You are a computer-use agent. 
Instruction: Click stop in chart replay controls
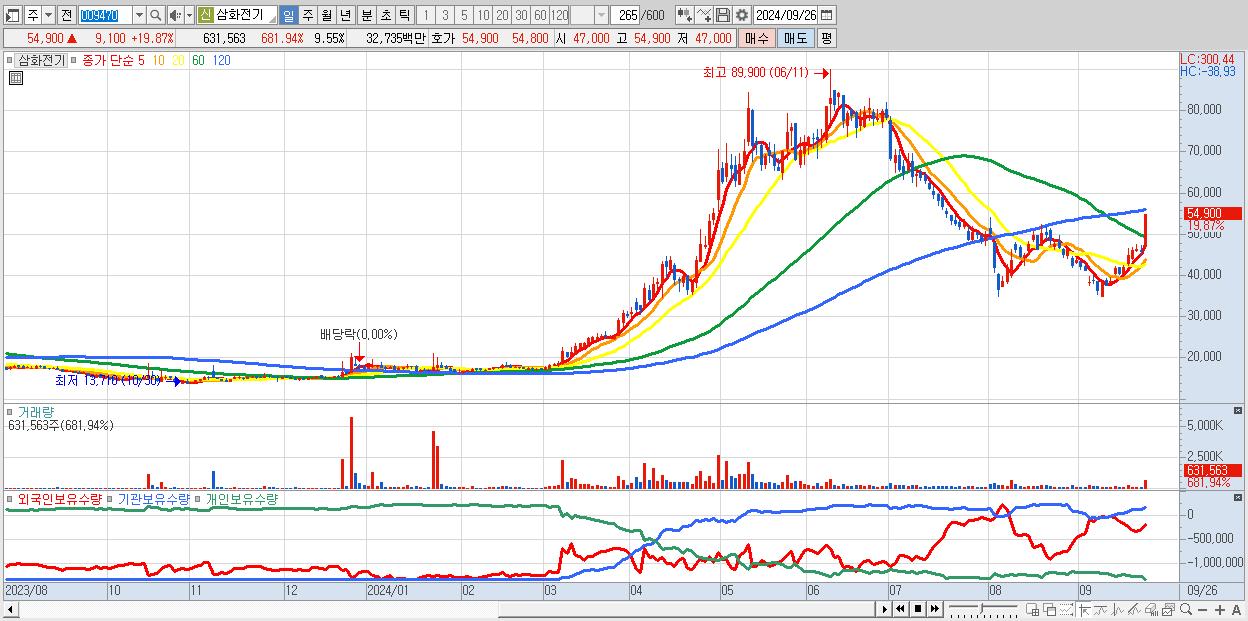(x=918, y=609)
